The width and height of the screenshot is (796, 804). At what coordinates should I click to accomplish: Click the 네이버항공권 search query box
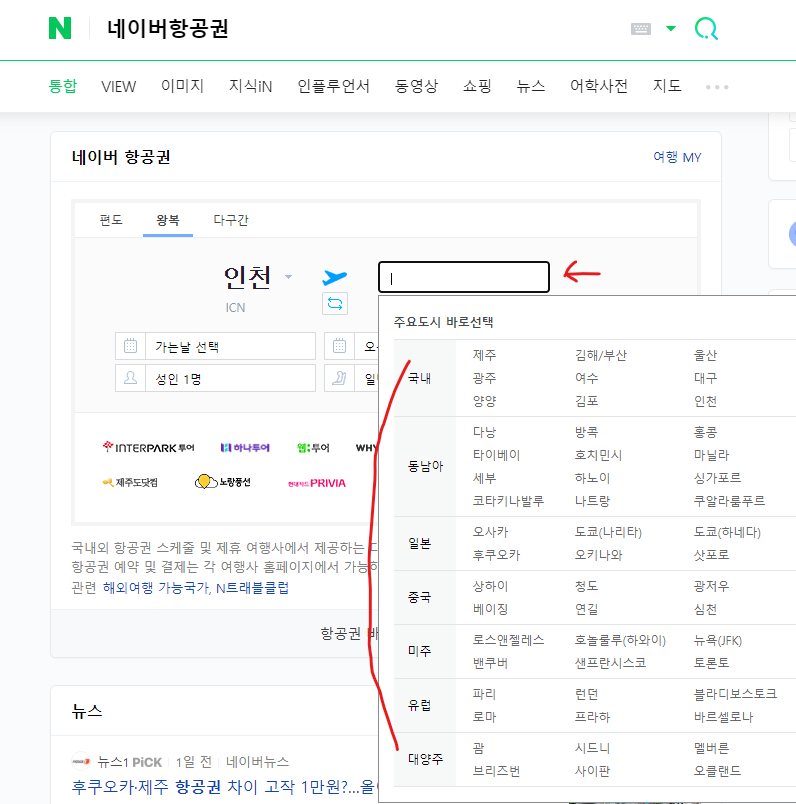click(168, 28)
